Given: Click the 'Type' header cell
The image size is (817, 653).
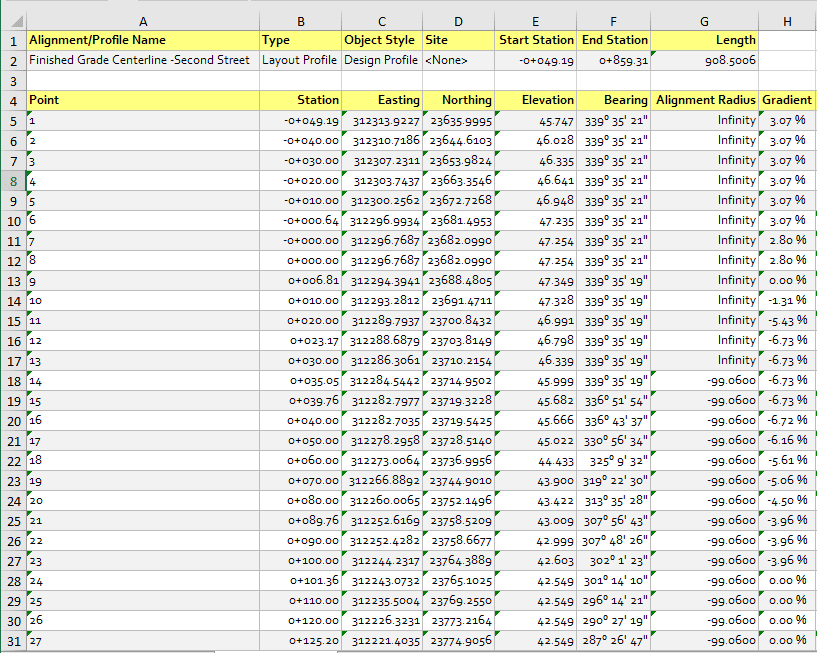Looking at the screenshot, I should (x=301, y=41).
